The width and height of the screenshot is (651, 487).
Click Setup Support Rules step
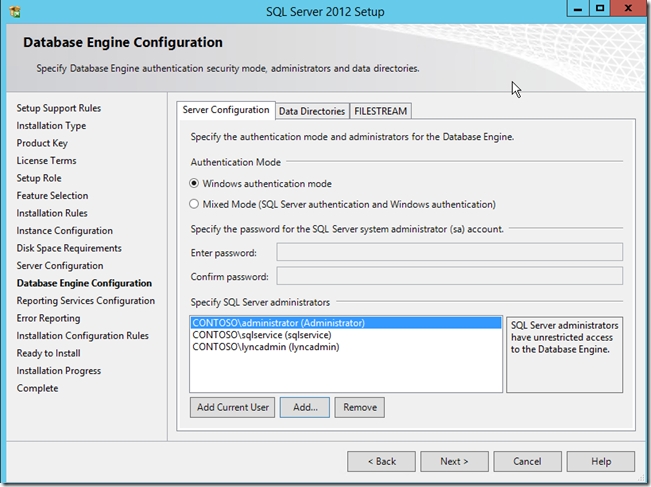point(59,108)
